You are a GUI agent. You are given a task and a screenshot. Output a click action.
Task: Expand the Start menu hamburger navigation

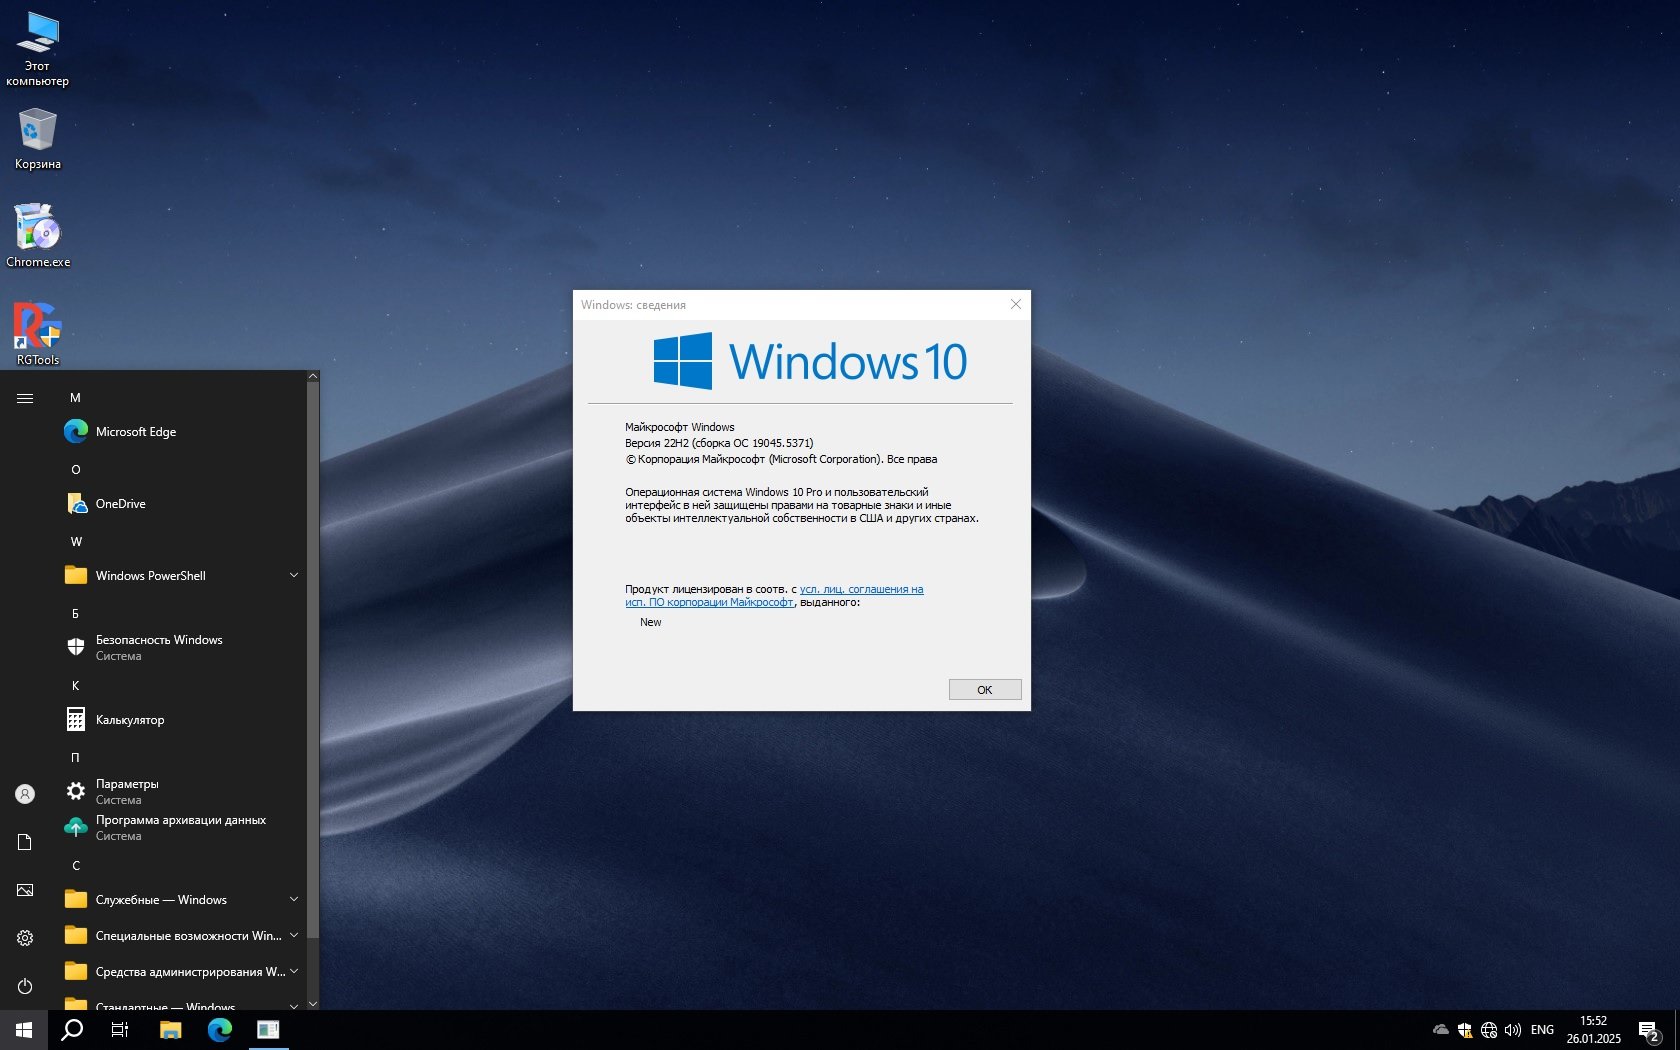click(25, 398)
